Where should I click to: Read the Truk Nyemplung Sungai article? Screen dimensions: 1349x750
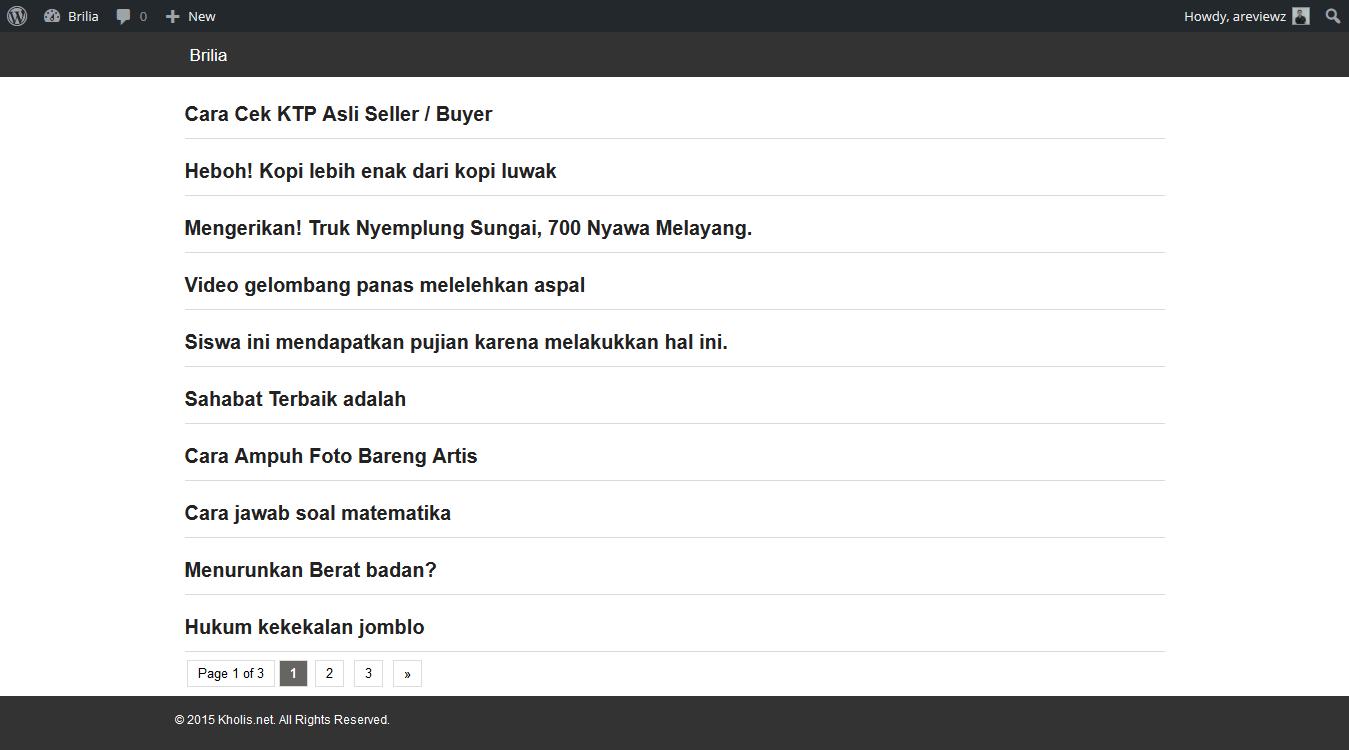pos(468,228)
